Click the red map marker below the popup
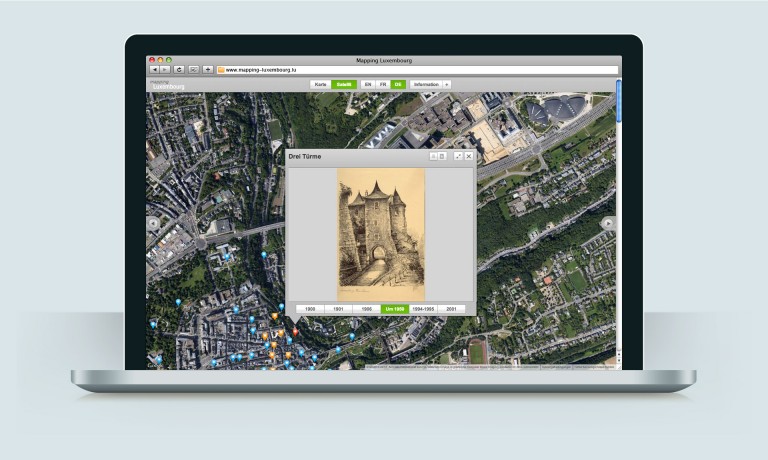 point(295,332)
